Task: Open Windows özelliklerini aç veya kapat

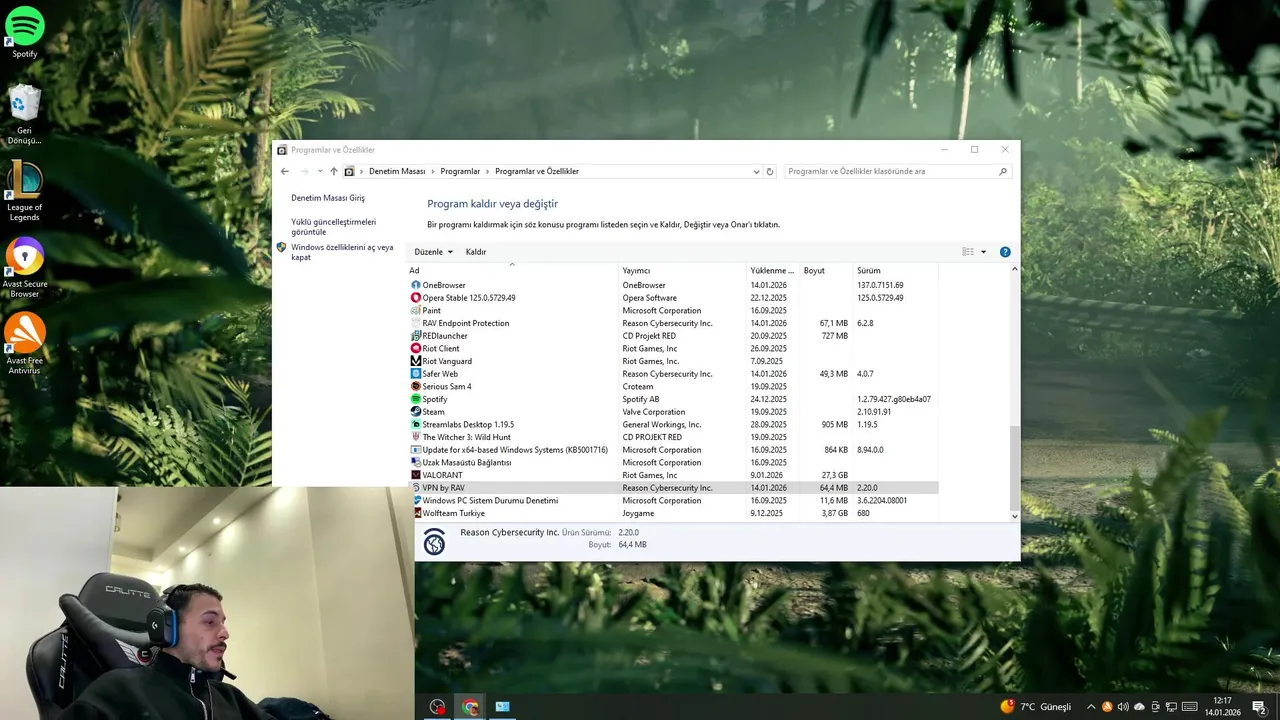Action: 342,252
